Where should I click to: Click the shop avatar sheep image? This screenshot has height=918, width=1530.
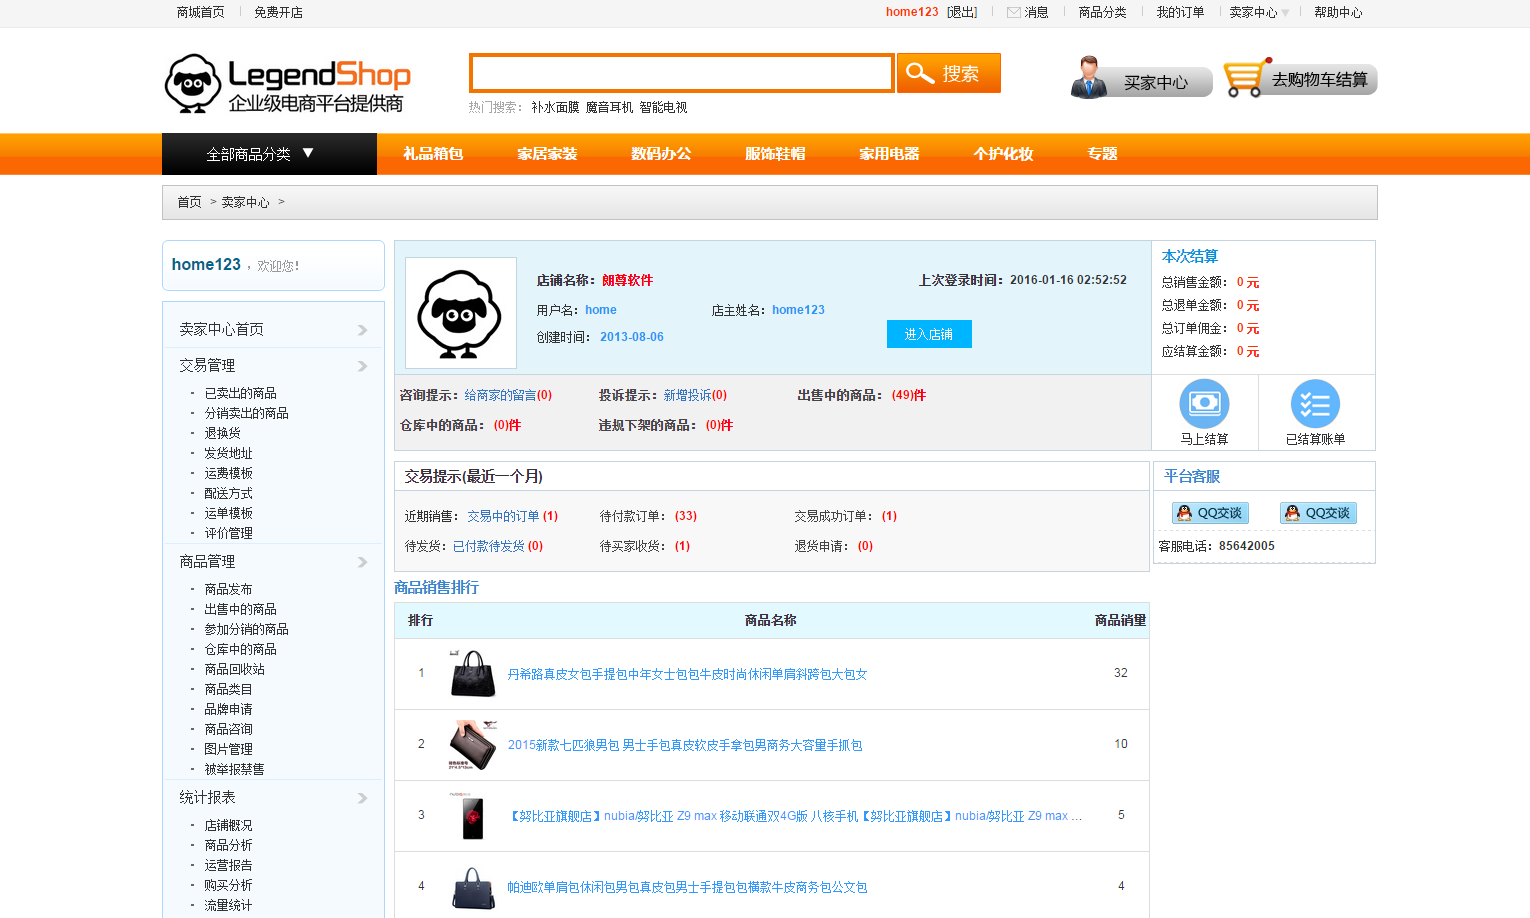coord(460,313)
